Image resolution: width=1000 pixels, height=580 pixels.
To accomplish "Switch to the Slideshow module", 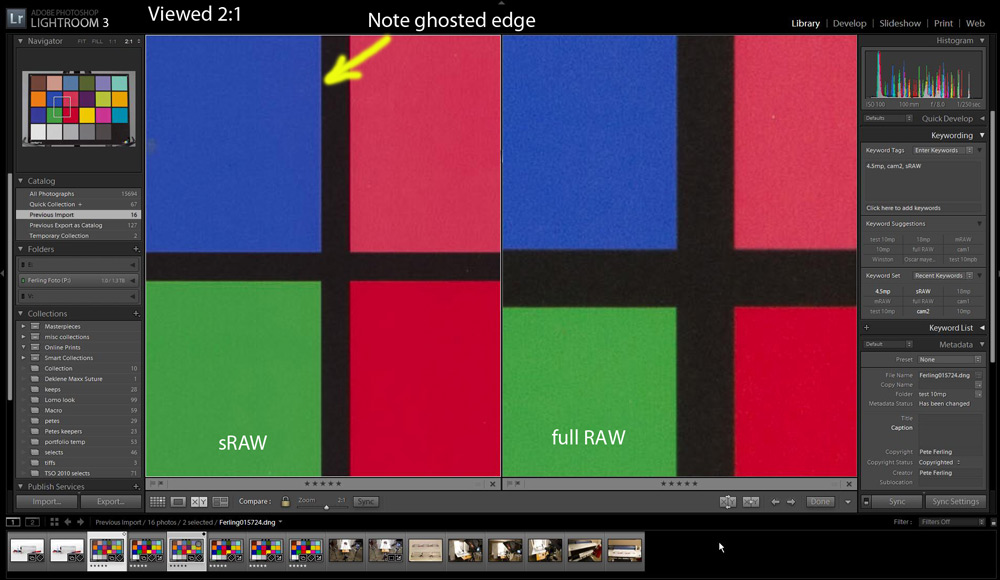I will point(899,23).
